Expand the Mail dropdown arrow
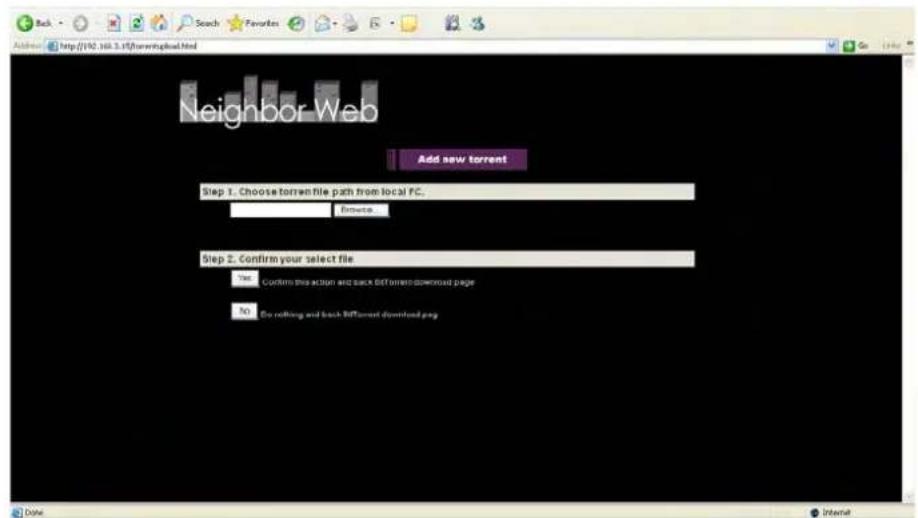 coord(335,24)
